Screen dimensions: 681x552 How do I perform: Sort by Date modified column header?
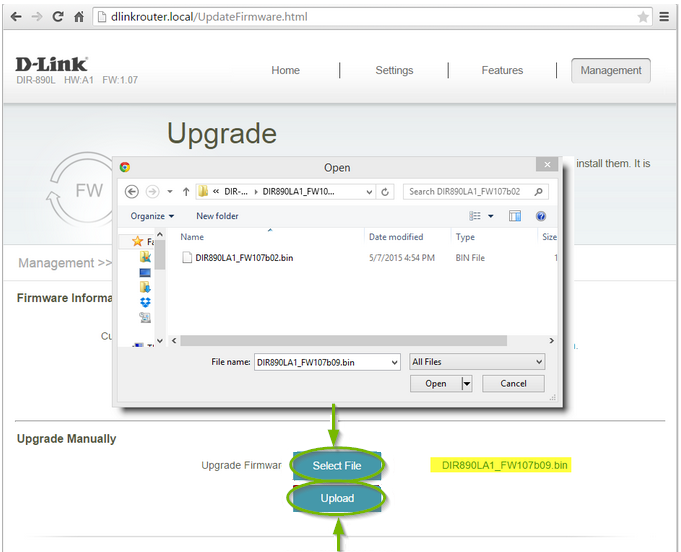396,237
